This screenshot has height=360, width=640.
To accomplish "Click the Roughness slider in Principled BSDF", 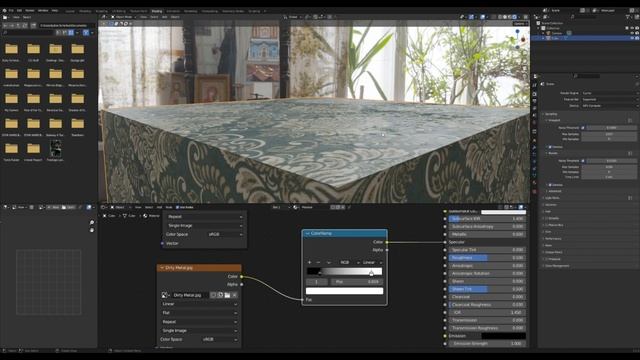I will 487,258.
